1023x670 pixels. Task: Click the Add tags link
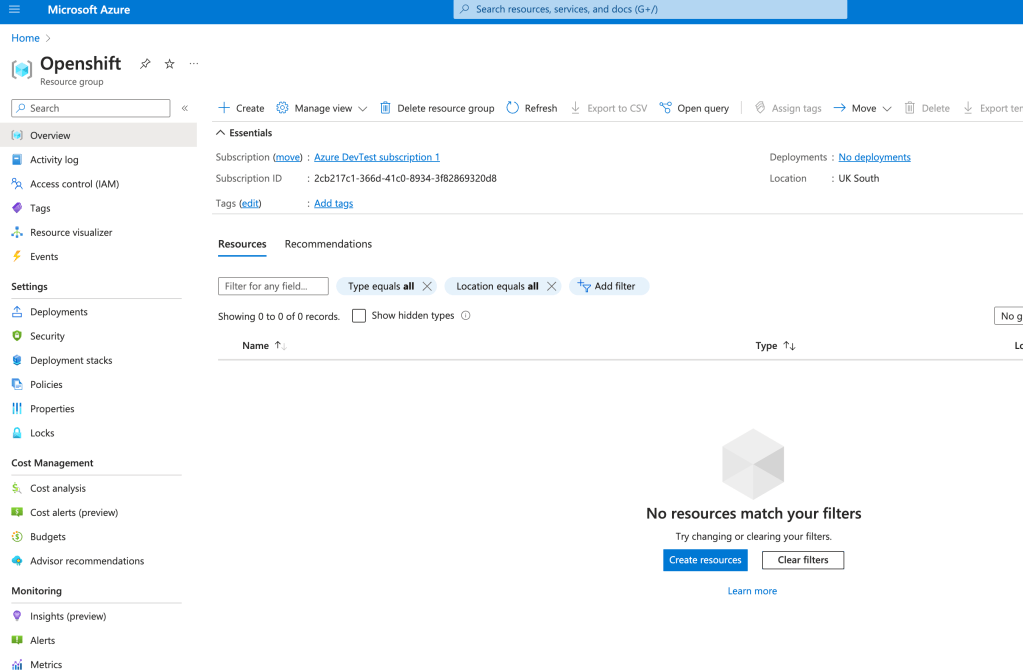pos(333,204)
